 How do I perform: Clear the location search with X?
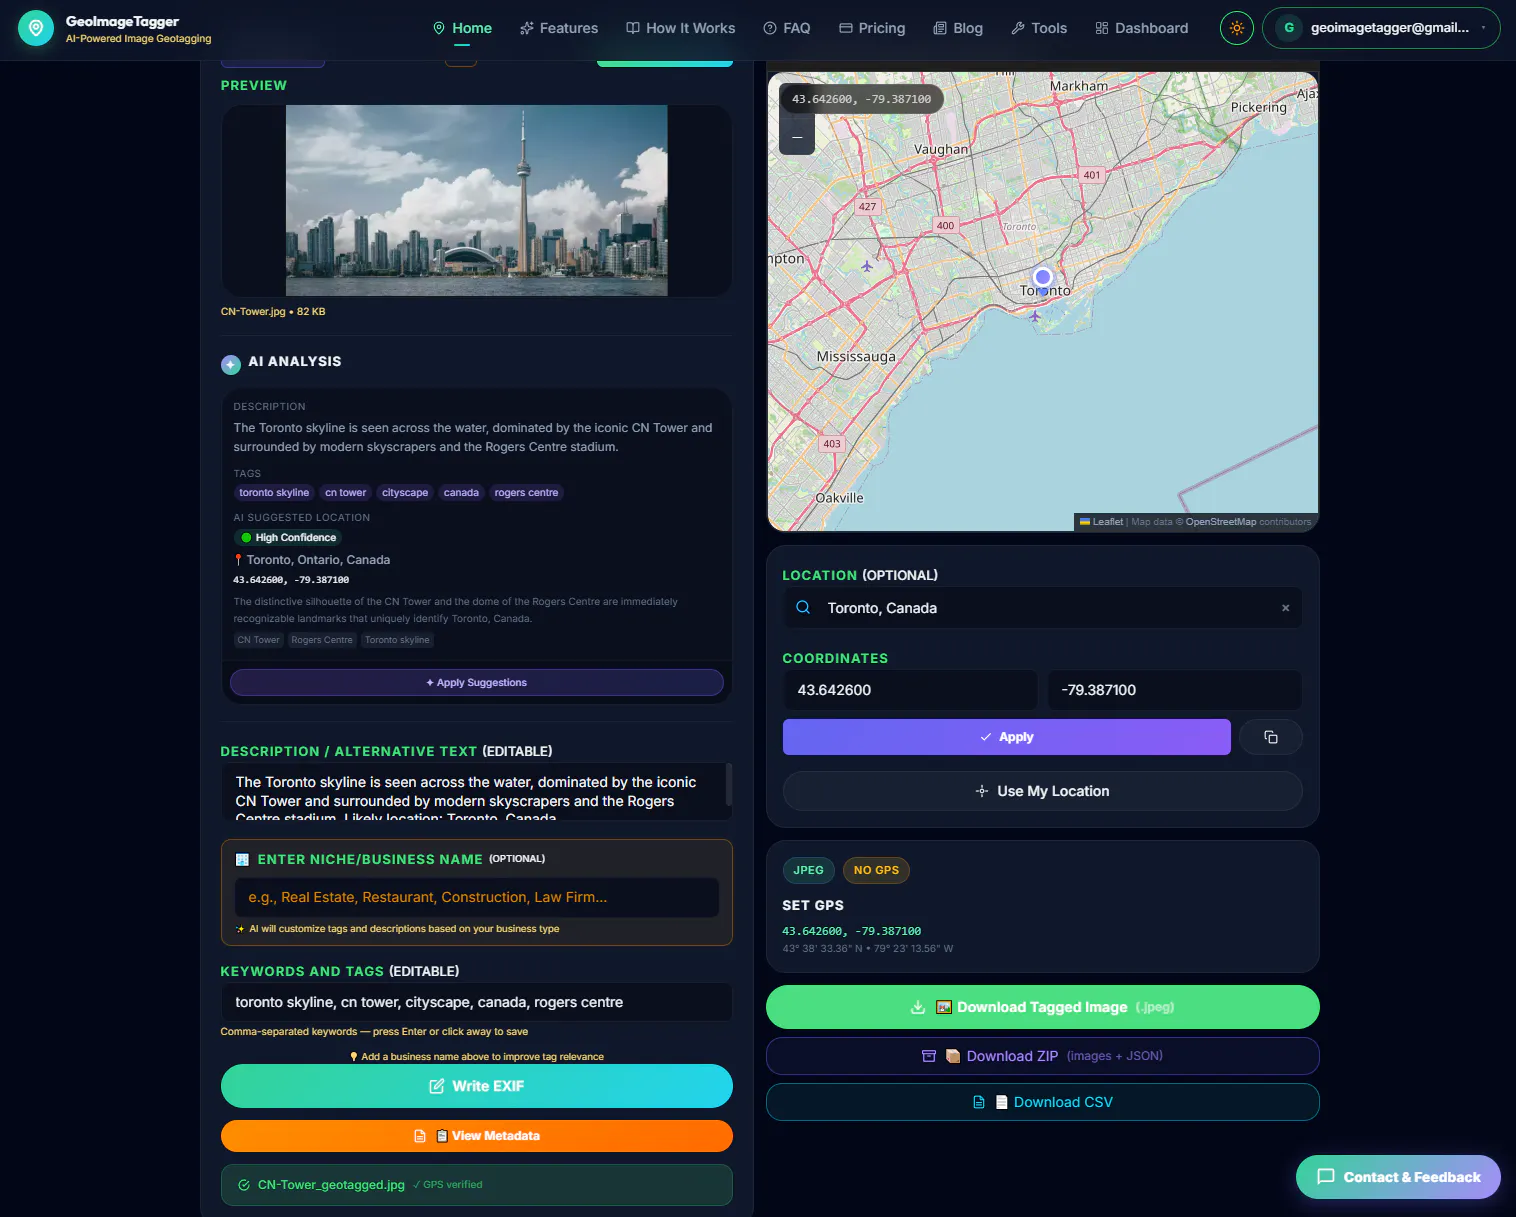[x=1286, y=608]
